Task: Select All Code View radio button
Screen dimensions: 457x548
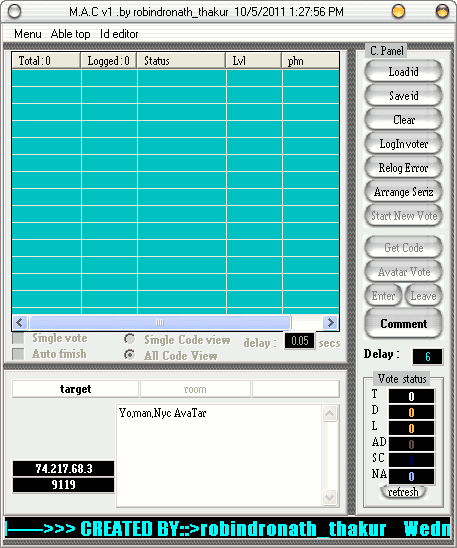Action: [129, 355]
